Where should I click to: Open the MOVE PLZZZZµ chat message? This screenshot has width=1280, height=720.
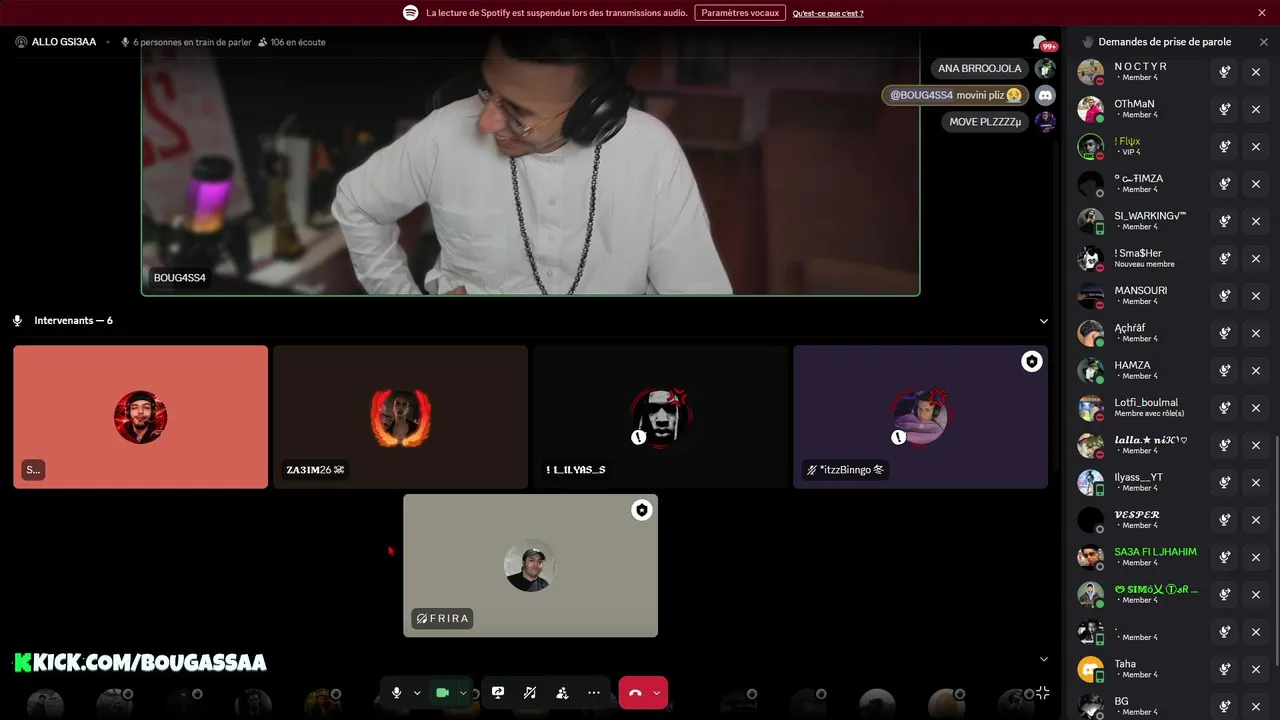tap(985, 122)
